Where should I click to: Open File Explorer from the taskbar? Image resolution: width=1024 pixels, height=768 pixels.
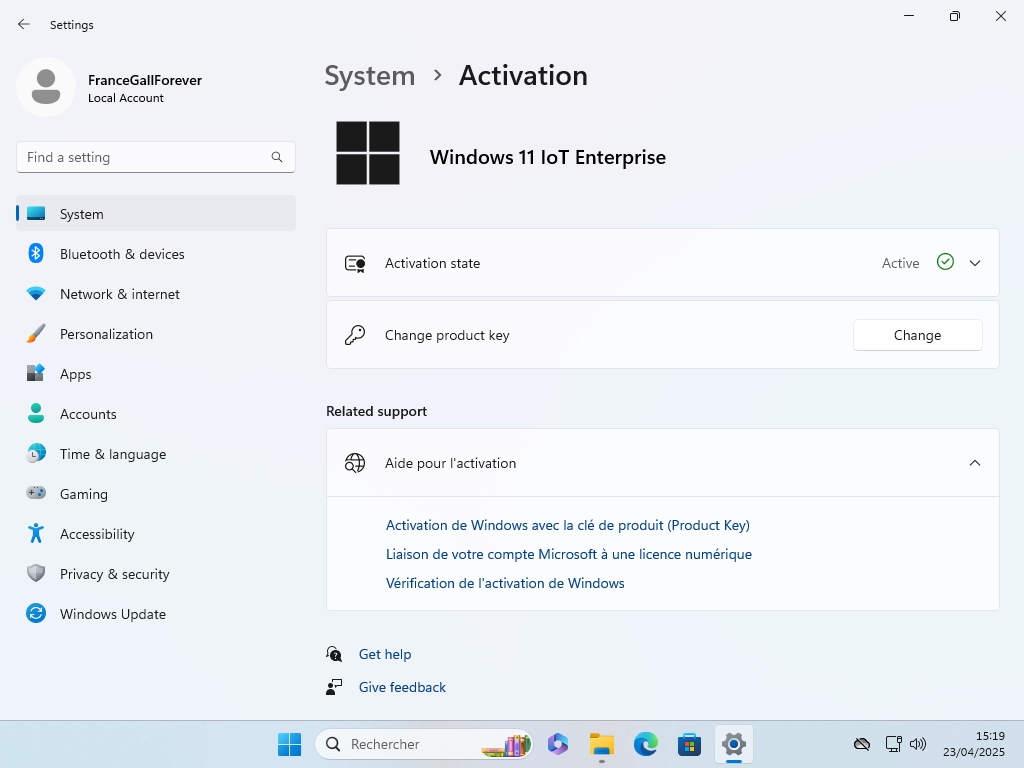click(x=601, y=744)
